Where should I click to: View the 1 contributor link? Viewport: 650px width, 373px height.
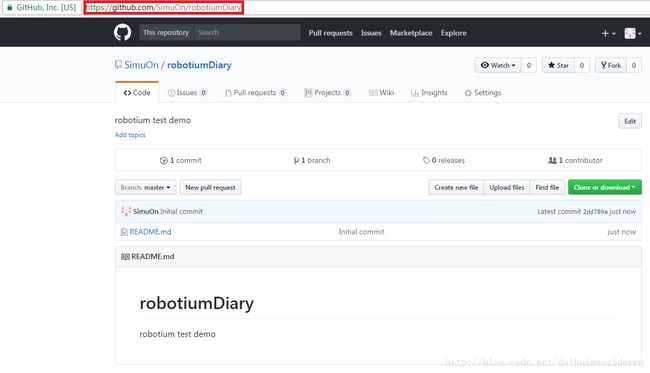coord(575,160)
